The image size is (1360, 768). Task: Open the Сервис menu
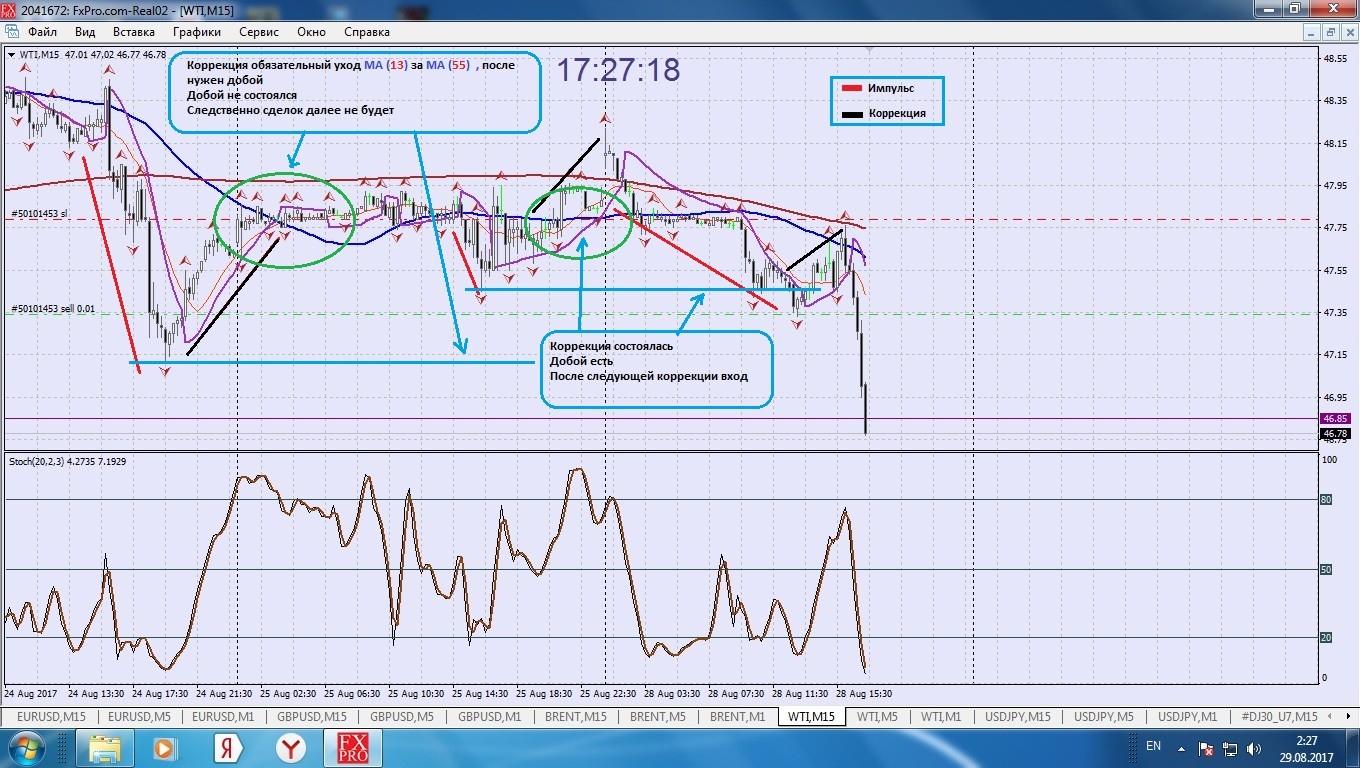pos(259,32)
